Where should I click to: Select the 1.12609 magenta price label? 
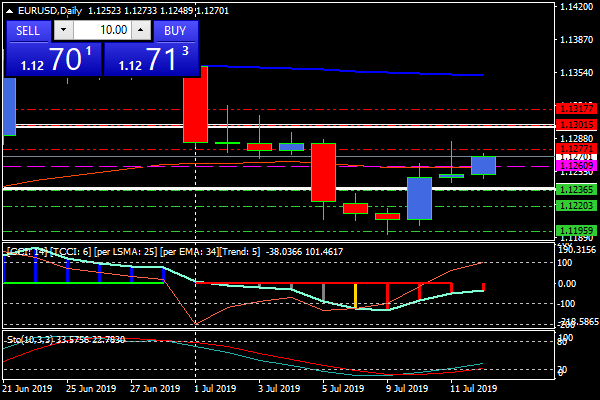(577, 166)
